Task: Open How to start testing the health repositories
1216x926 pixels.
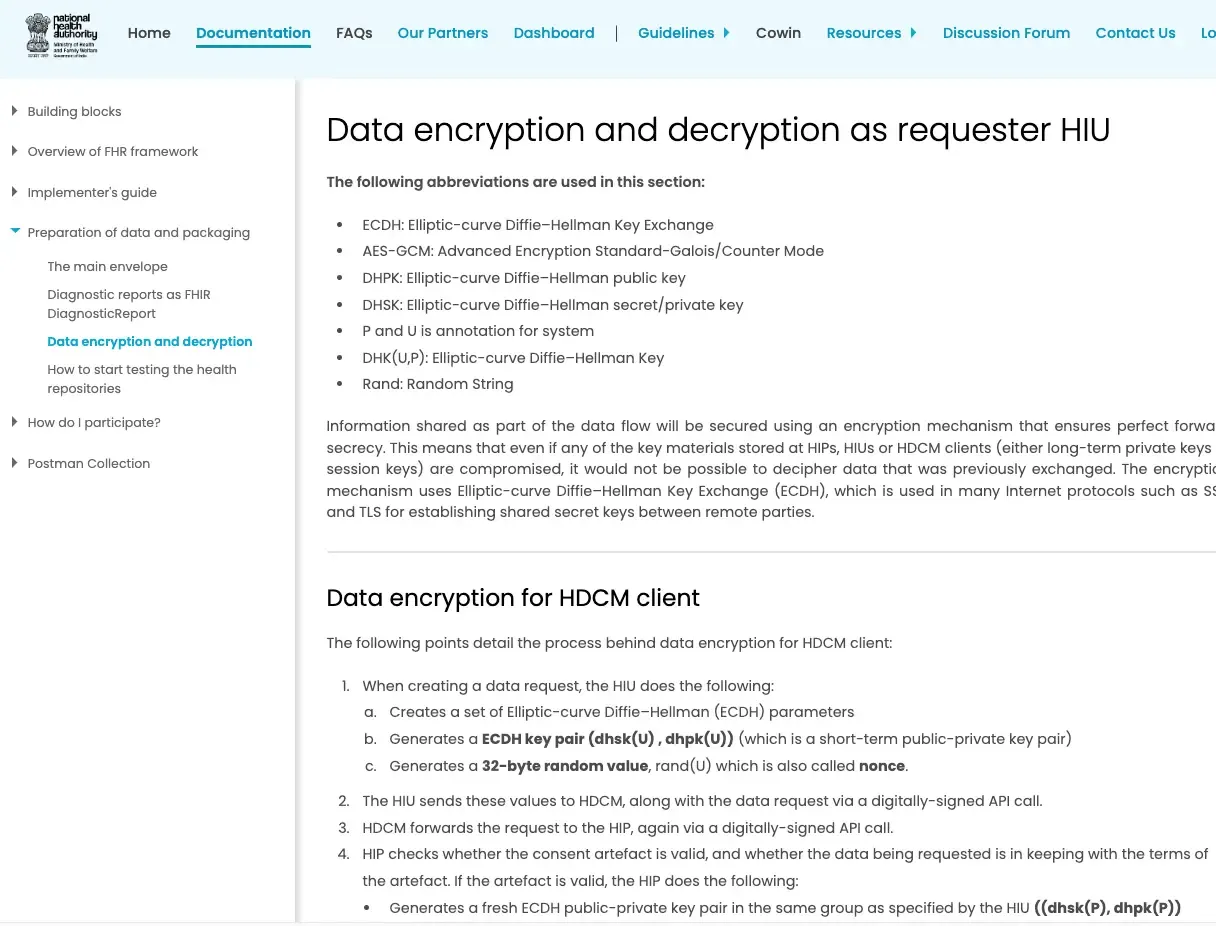Action: (142, 379)
